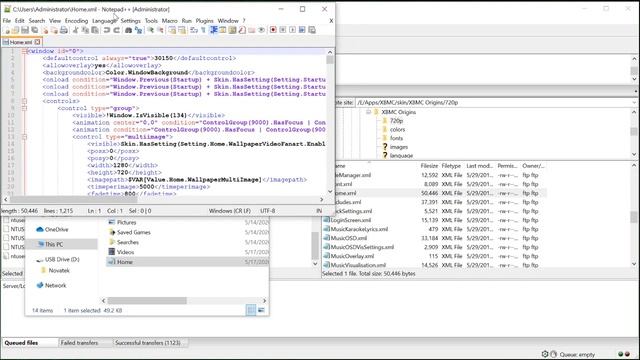
Task: Select colors folder in remote tree
Action: pos(397,129)
